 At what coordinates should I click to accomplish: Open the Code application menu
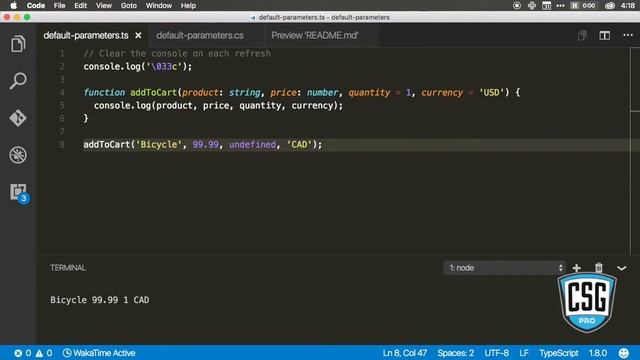coord(36,5)
